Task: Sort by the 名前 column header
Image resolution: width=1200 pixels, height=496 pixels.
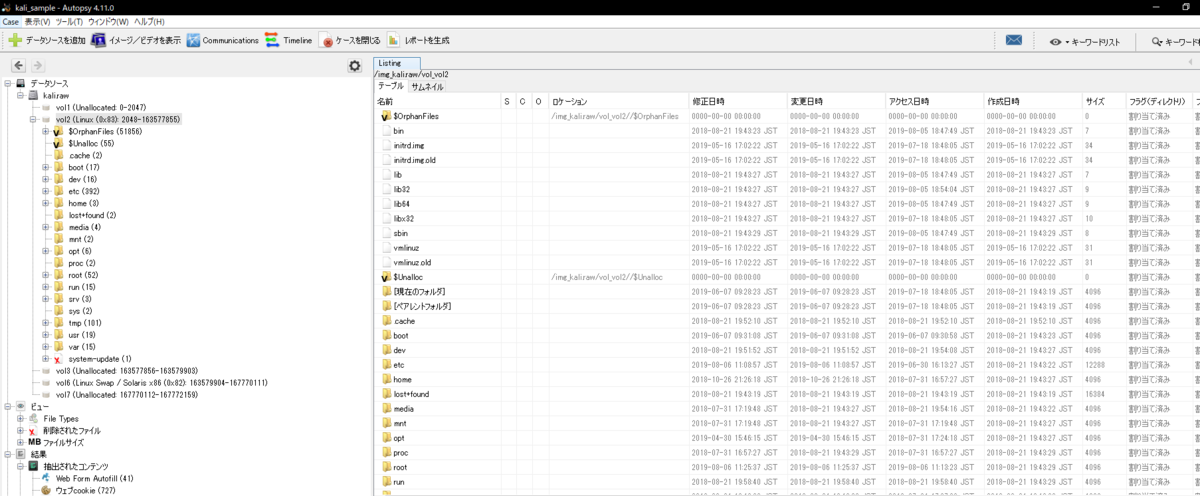Action: pyautogui.click(x=436, y=102)
